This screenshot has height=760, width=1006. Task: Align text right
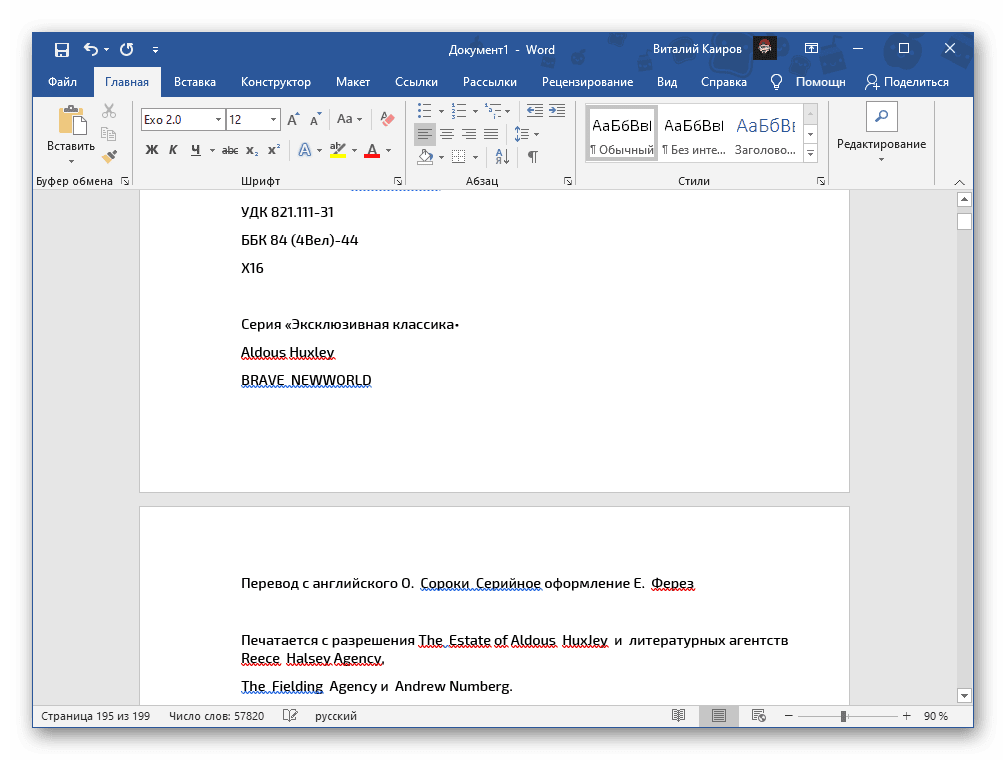(469, 134)
